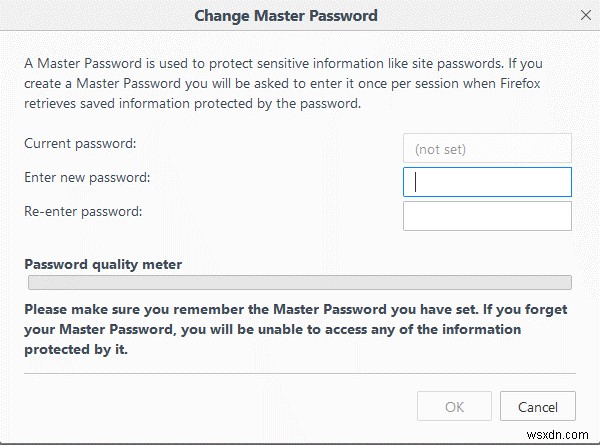Select the disabled current password '(not set)' field
600x445 pixels.
click(487, 149)
